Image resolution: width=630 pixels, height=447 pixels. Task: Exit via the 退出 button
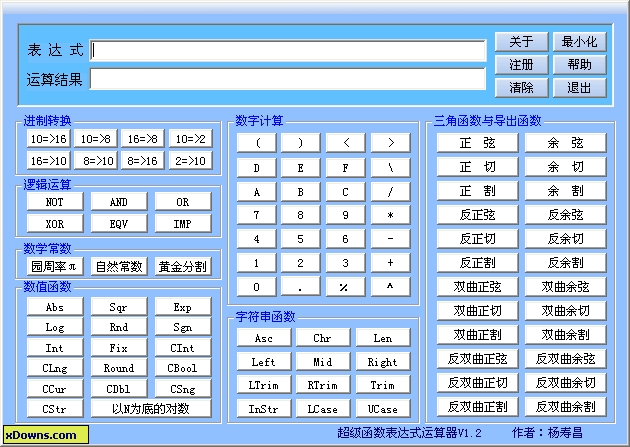tap(579, 88)
